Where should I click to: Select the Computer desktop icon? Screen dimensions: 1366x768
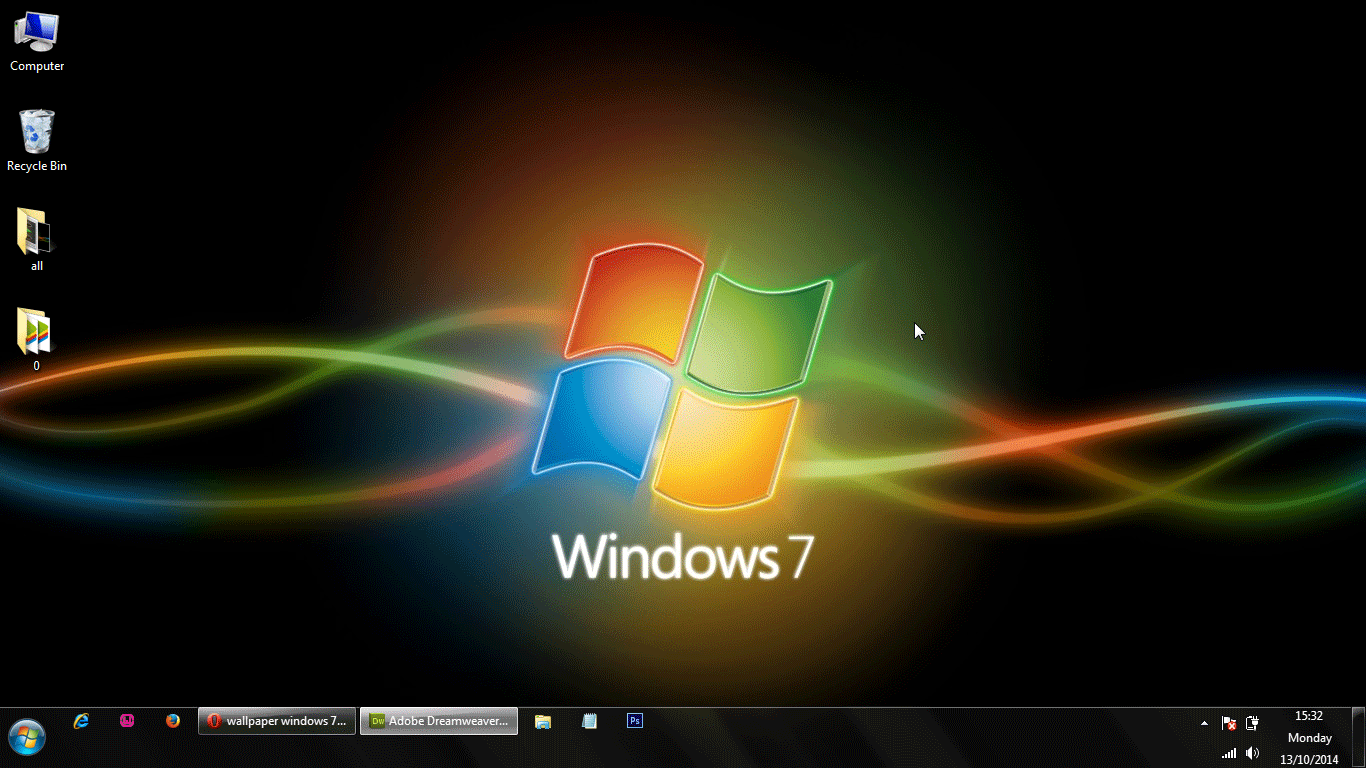(x=37, y=42)
